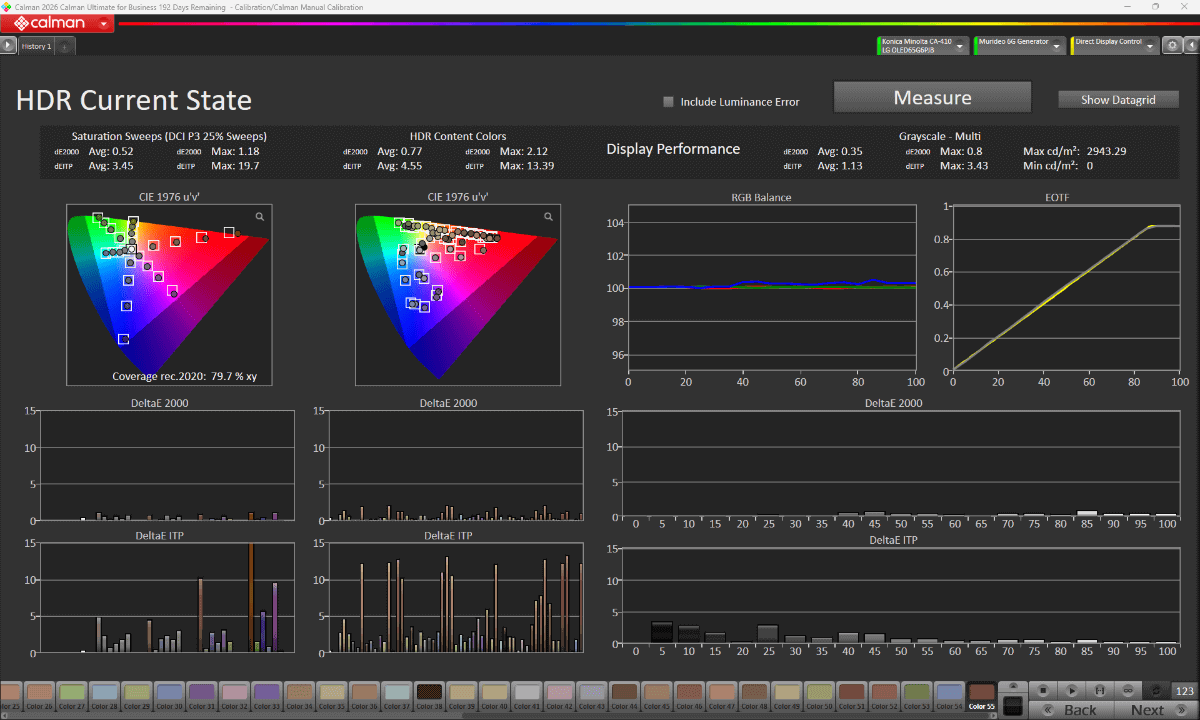Select Color 31 purple swatch
1200x720 pixels.
click(x=202, y=697)
